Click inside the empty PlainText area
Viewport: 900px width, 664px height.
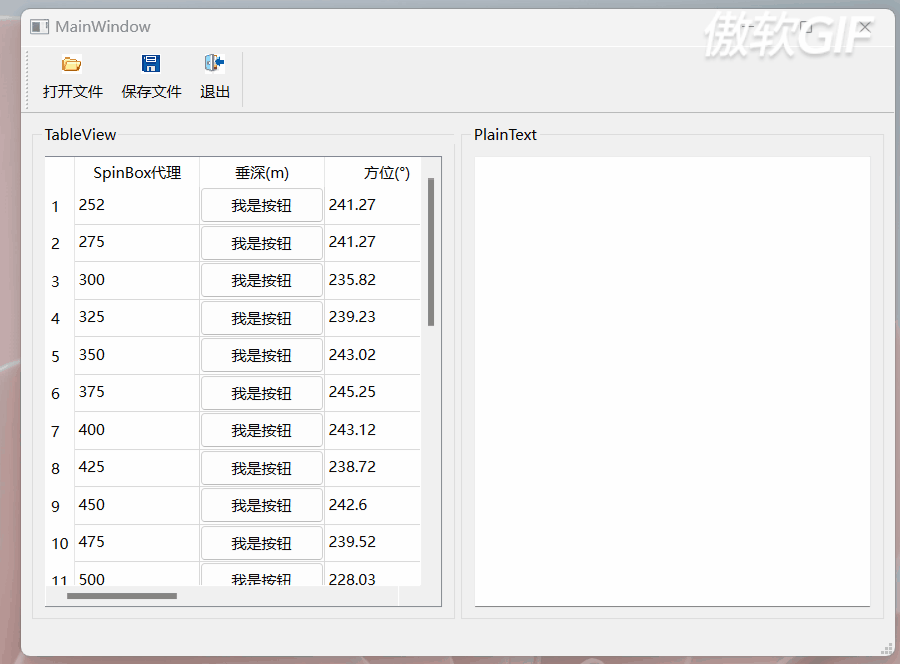[670, 380]
